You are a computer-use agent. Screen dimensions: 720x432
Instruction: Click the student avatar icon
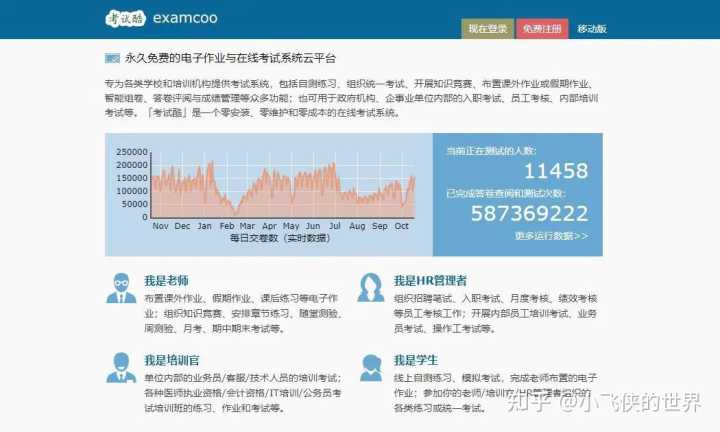click(x=371, y=367)
